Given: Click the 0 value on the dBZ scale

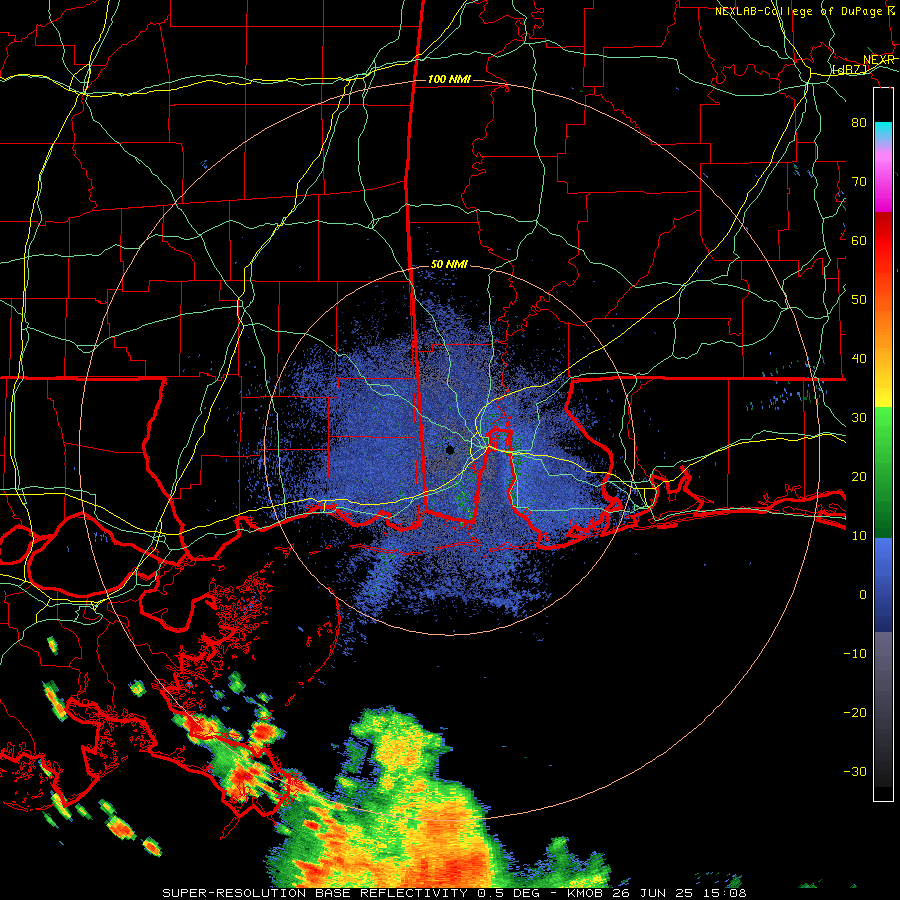Looking at the screenshot, I should coord(863,595).
